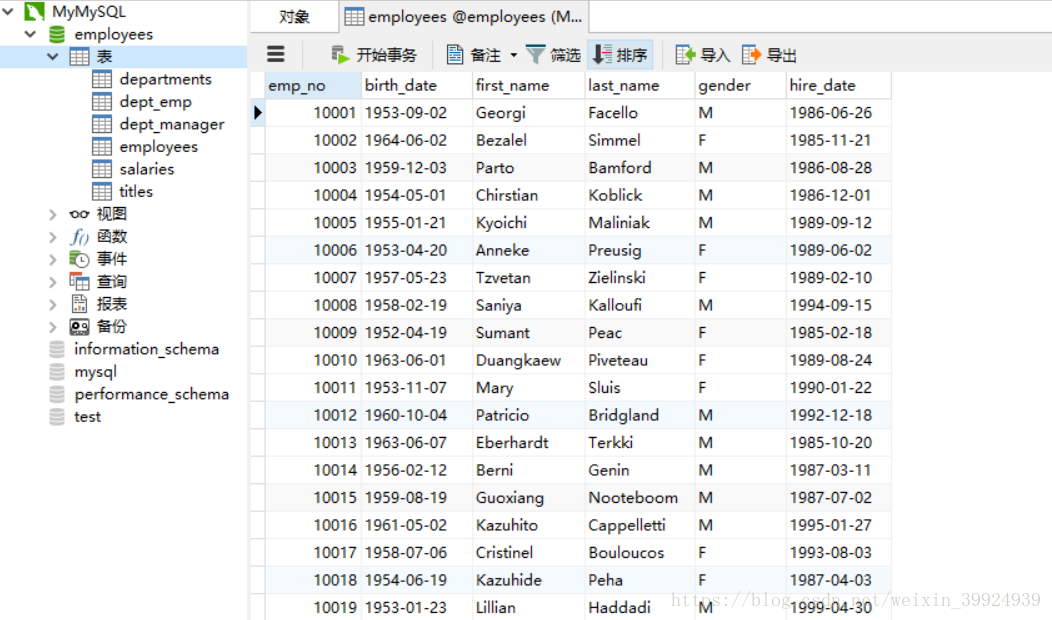Click birth_date cell 1953-04-20

coord(417,250)
